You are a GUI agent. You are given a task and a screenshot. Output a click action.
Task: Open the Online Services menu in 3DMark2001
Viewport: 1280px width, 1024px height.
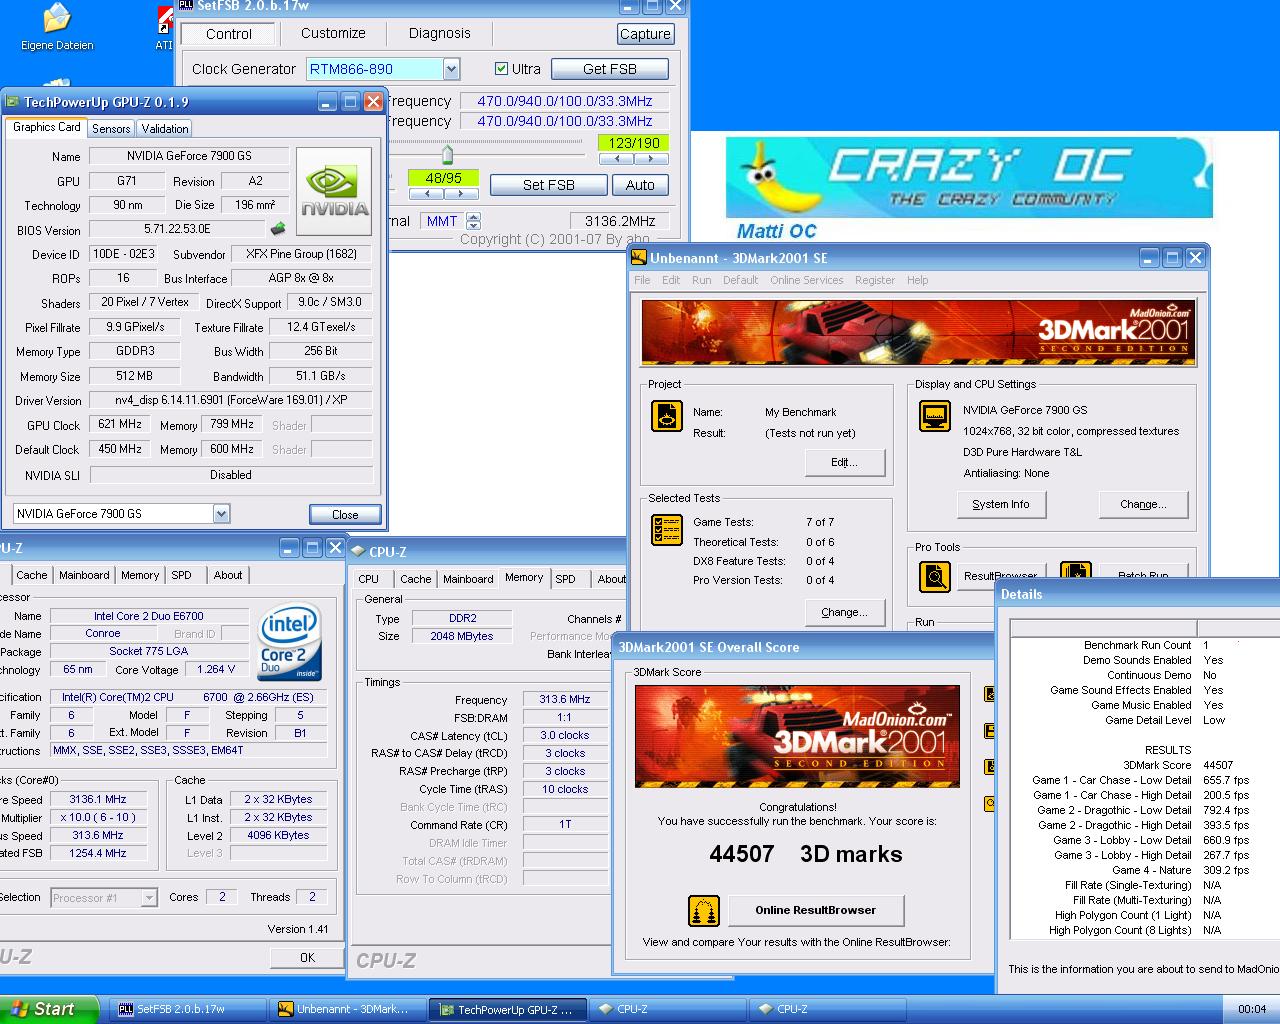pos(806,280)
